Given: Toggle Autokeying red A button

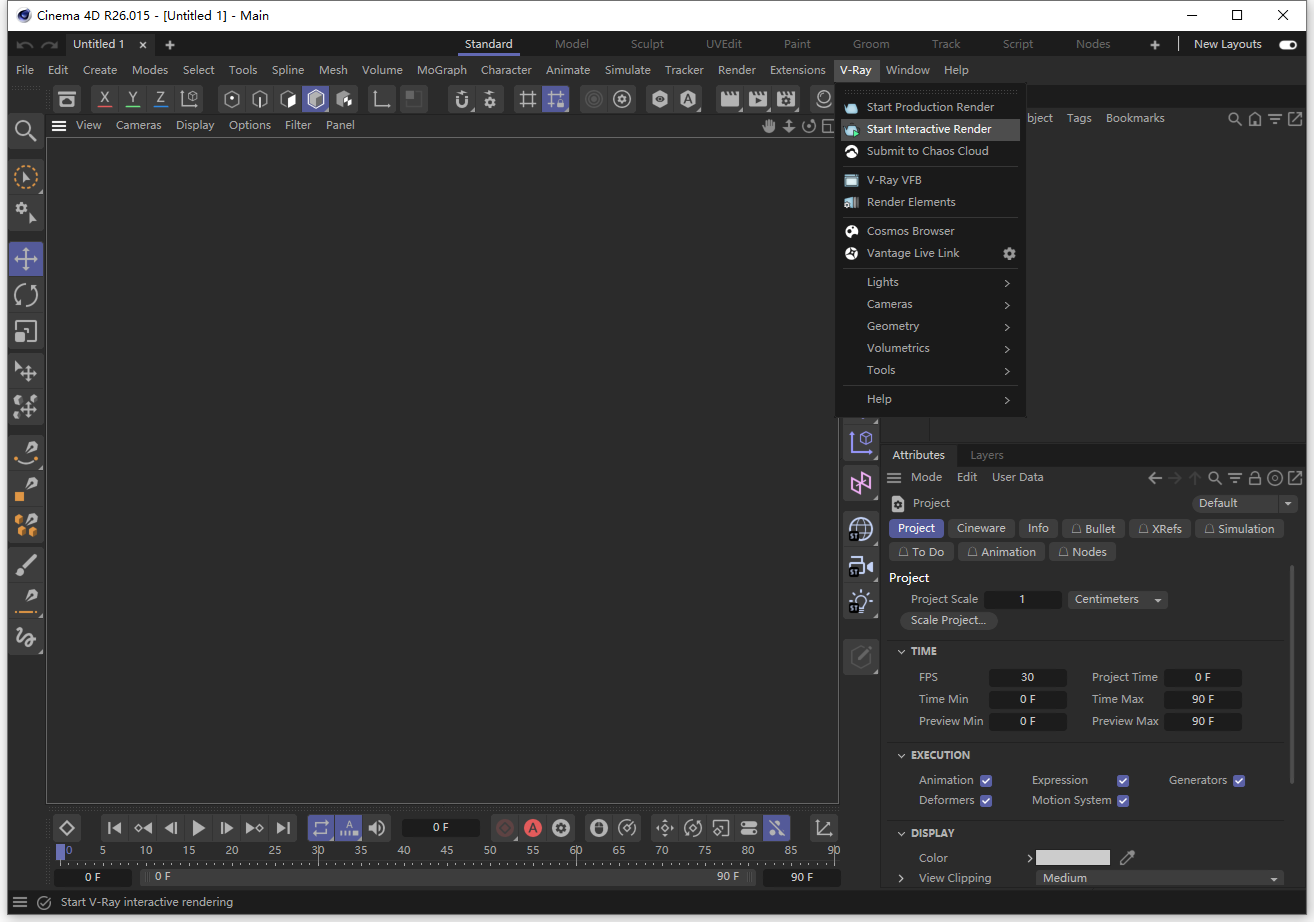Looking at the screenshot, I should (x=533, y=828).
